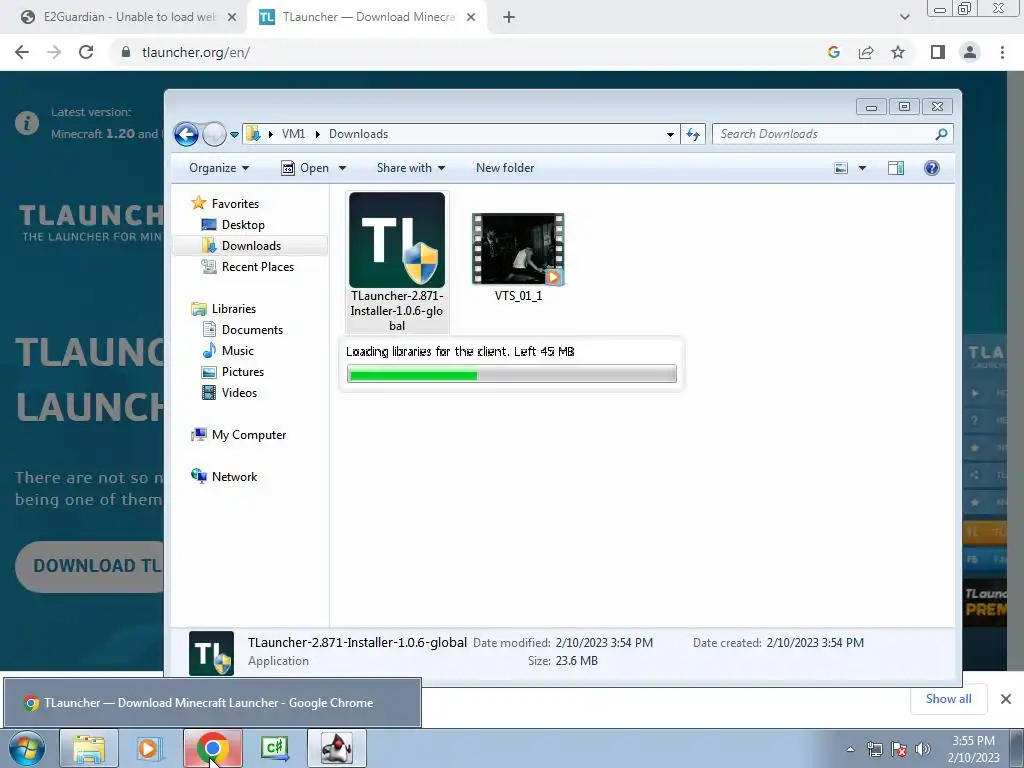Select Libraries in the navigation pane

(x=223, y=309)
